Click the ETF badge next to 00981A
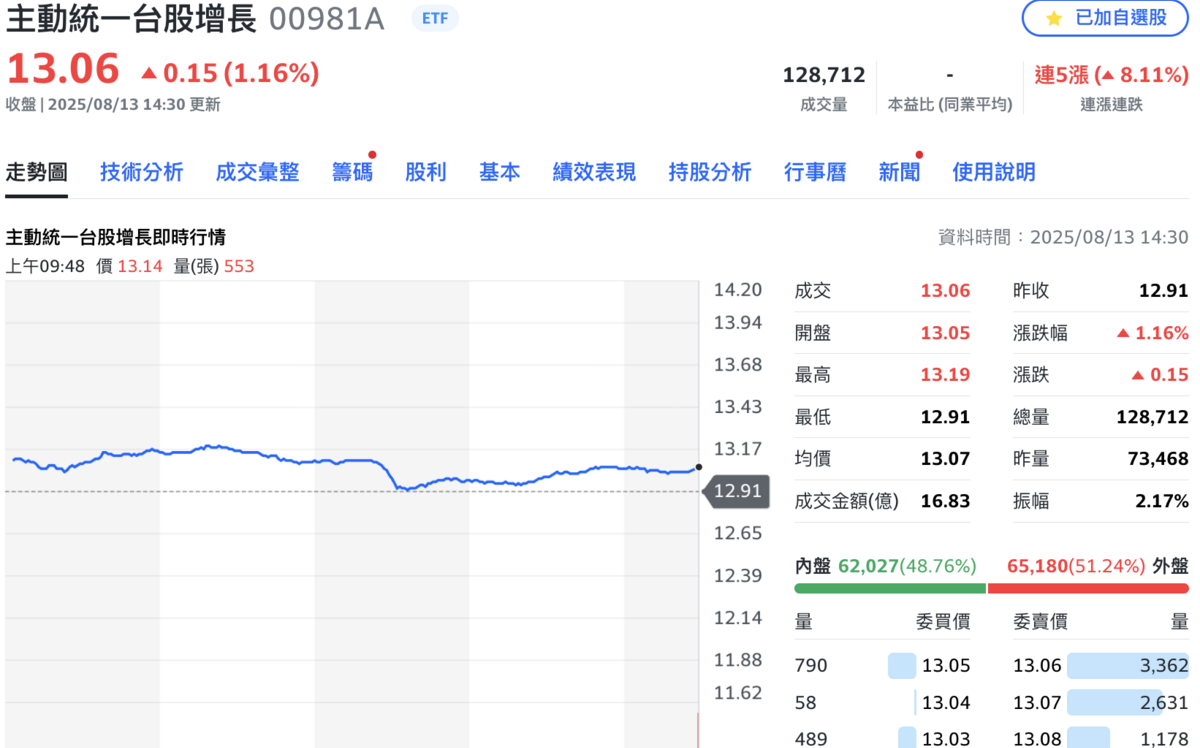The width and height of the screenshot is (1200, 748). coord(435,18)
